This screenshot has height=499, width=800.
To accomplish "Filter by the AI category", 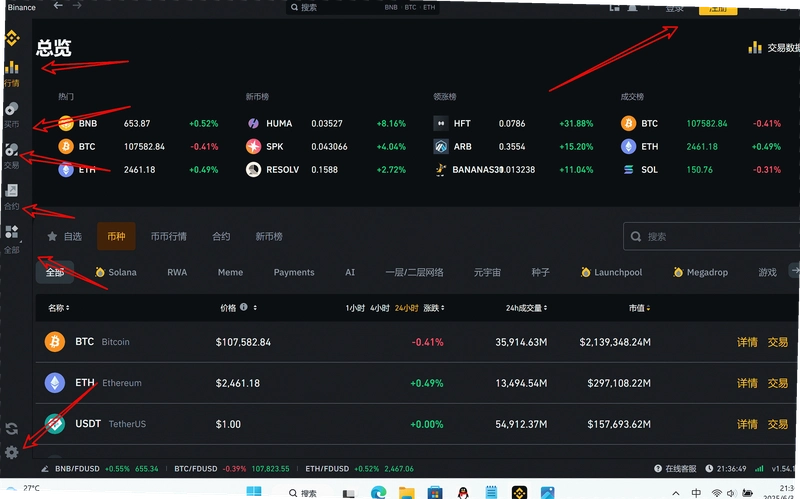I will coord(349,272).
